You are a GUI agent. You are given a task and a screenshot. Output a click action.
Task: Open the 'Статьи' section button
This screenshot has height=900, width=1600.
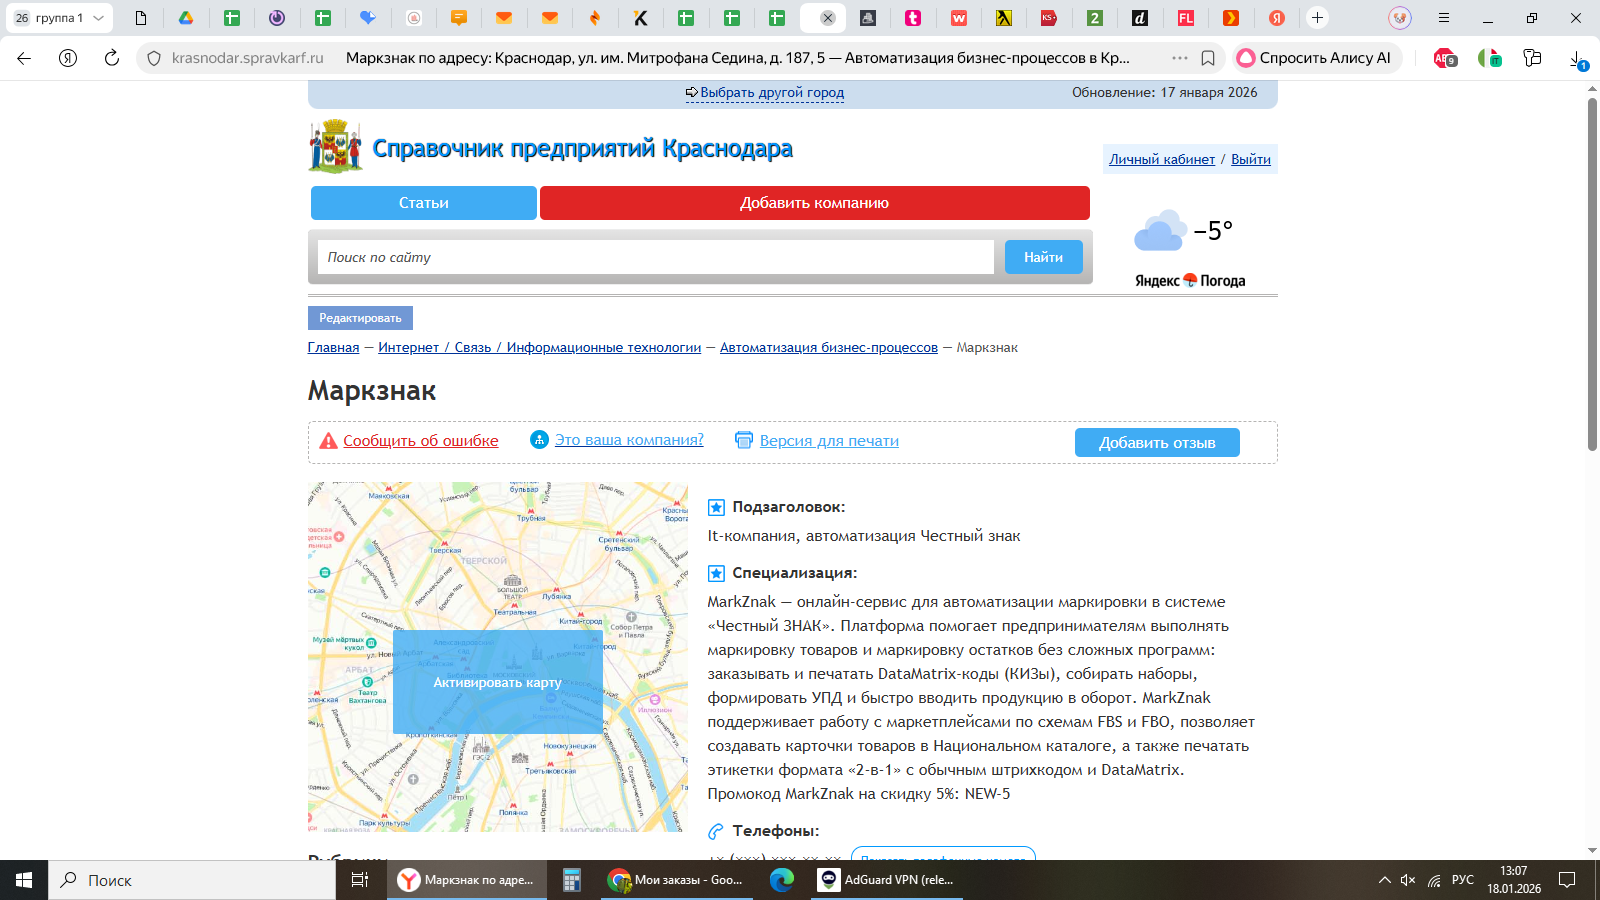tap(424, 203)
